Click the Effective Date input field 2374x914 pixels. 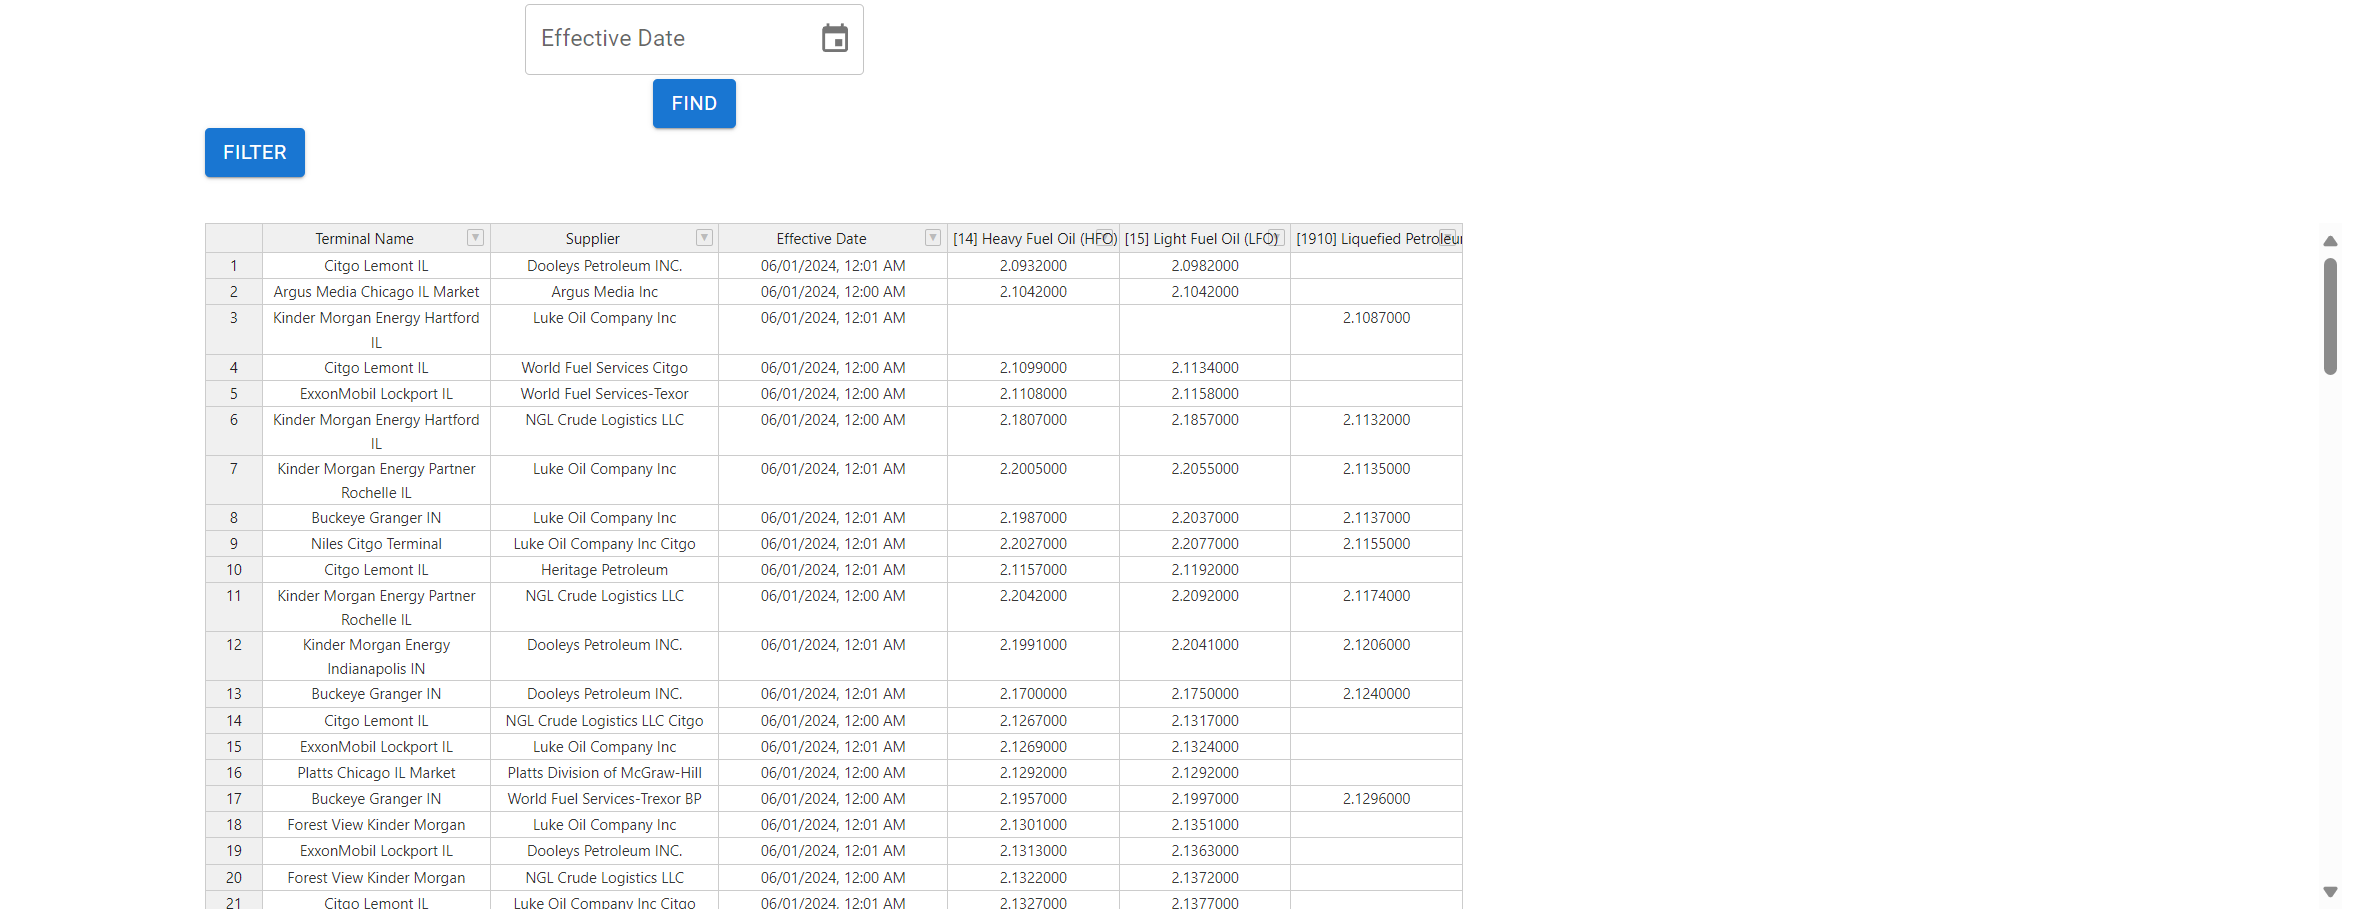(x=694, y=39)
